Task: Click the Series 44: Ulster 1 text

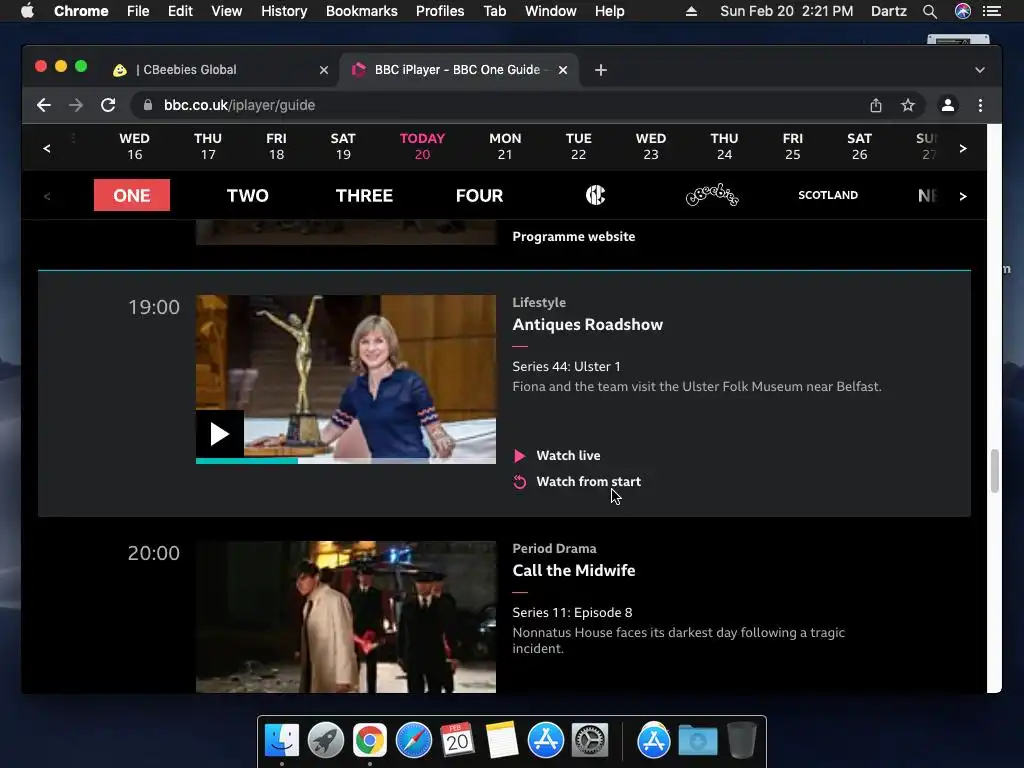Action: point(566,366)
